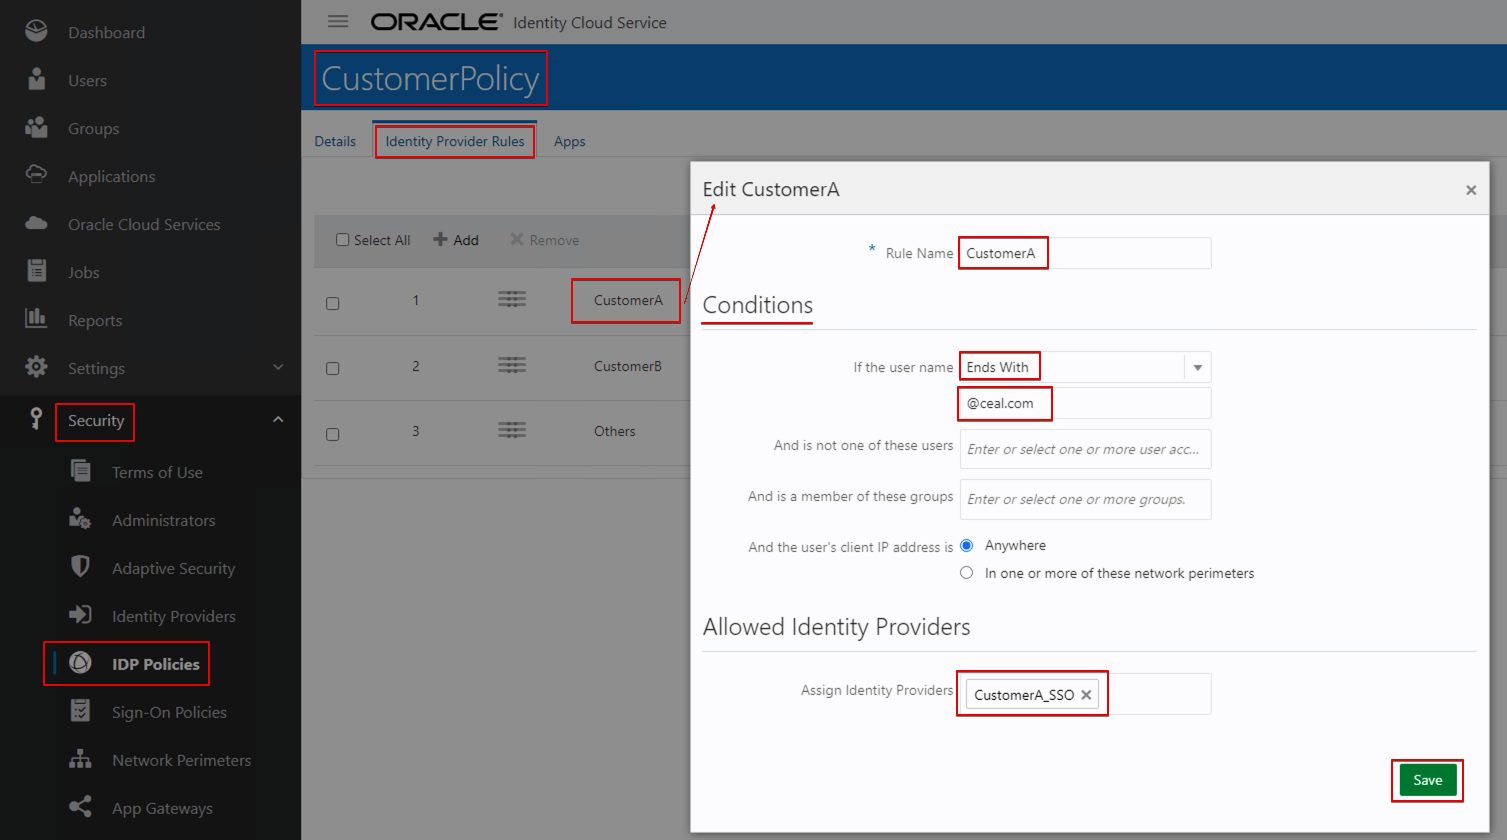
Task: Check the CustomerA rule checkbox
Action: [333, 303]
